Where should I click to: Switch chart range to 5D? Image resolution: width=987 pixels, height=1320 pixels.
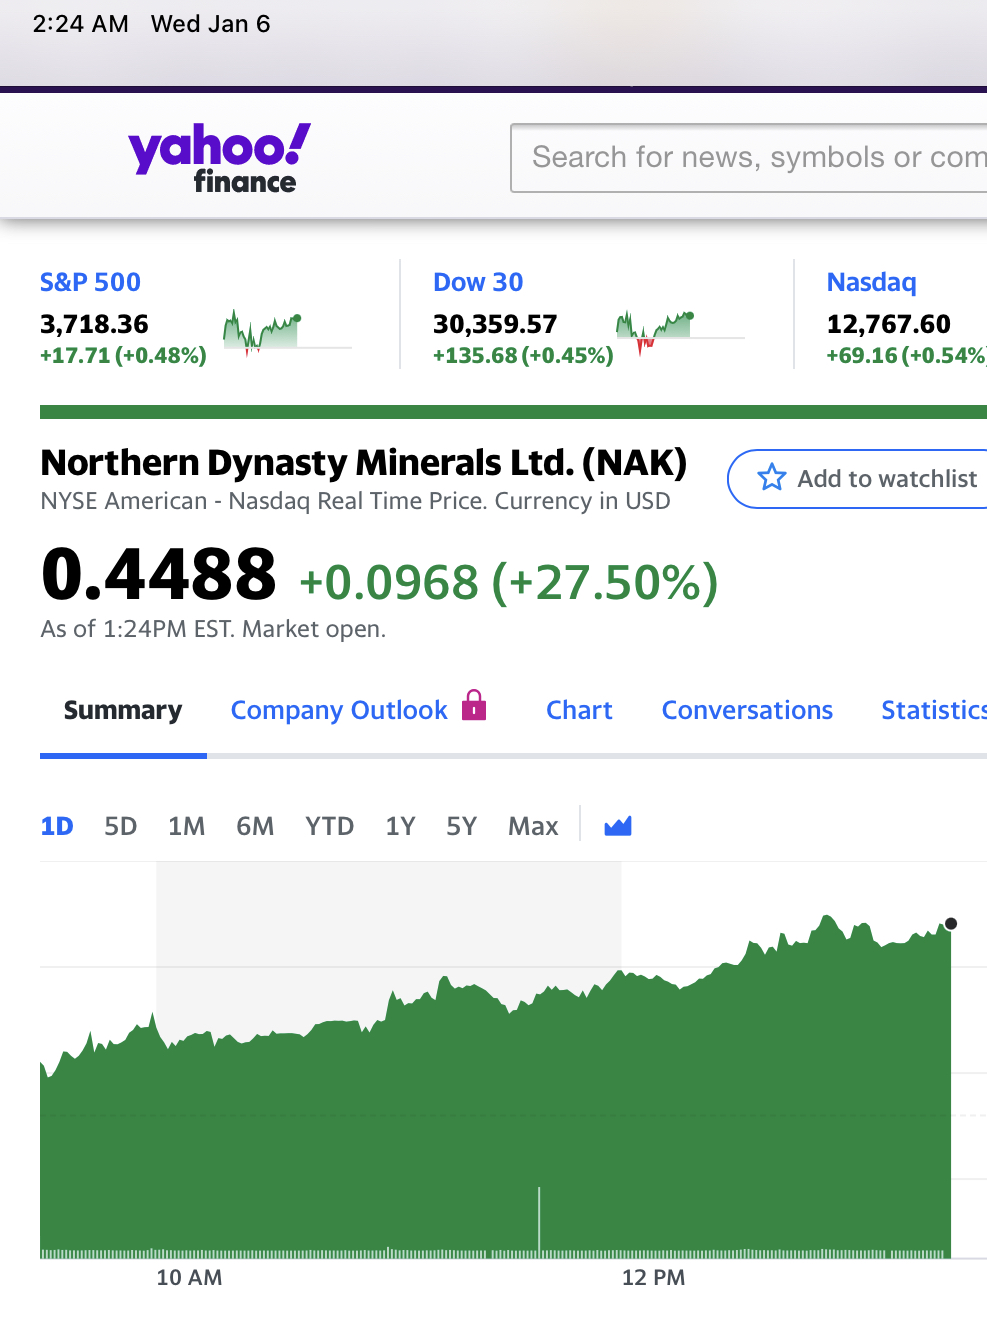coord(120,826)
